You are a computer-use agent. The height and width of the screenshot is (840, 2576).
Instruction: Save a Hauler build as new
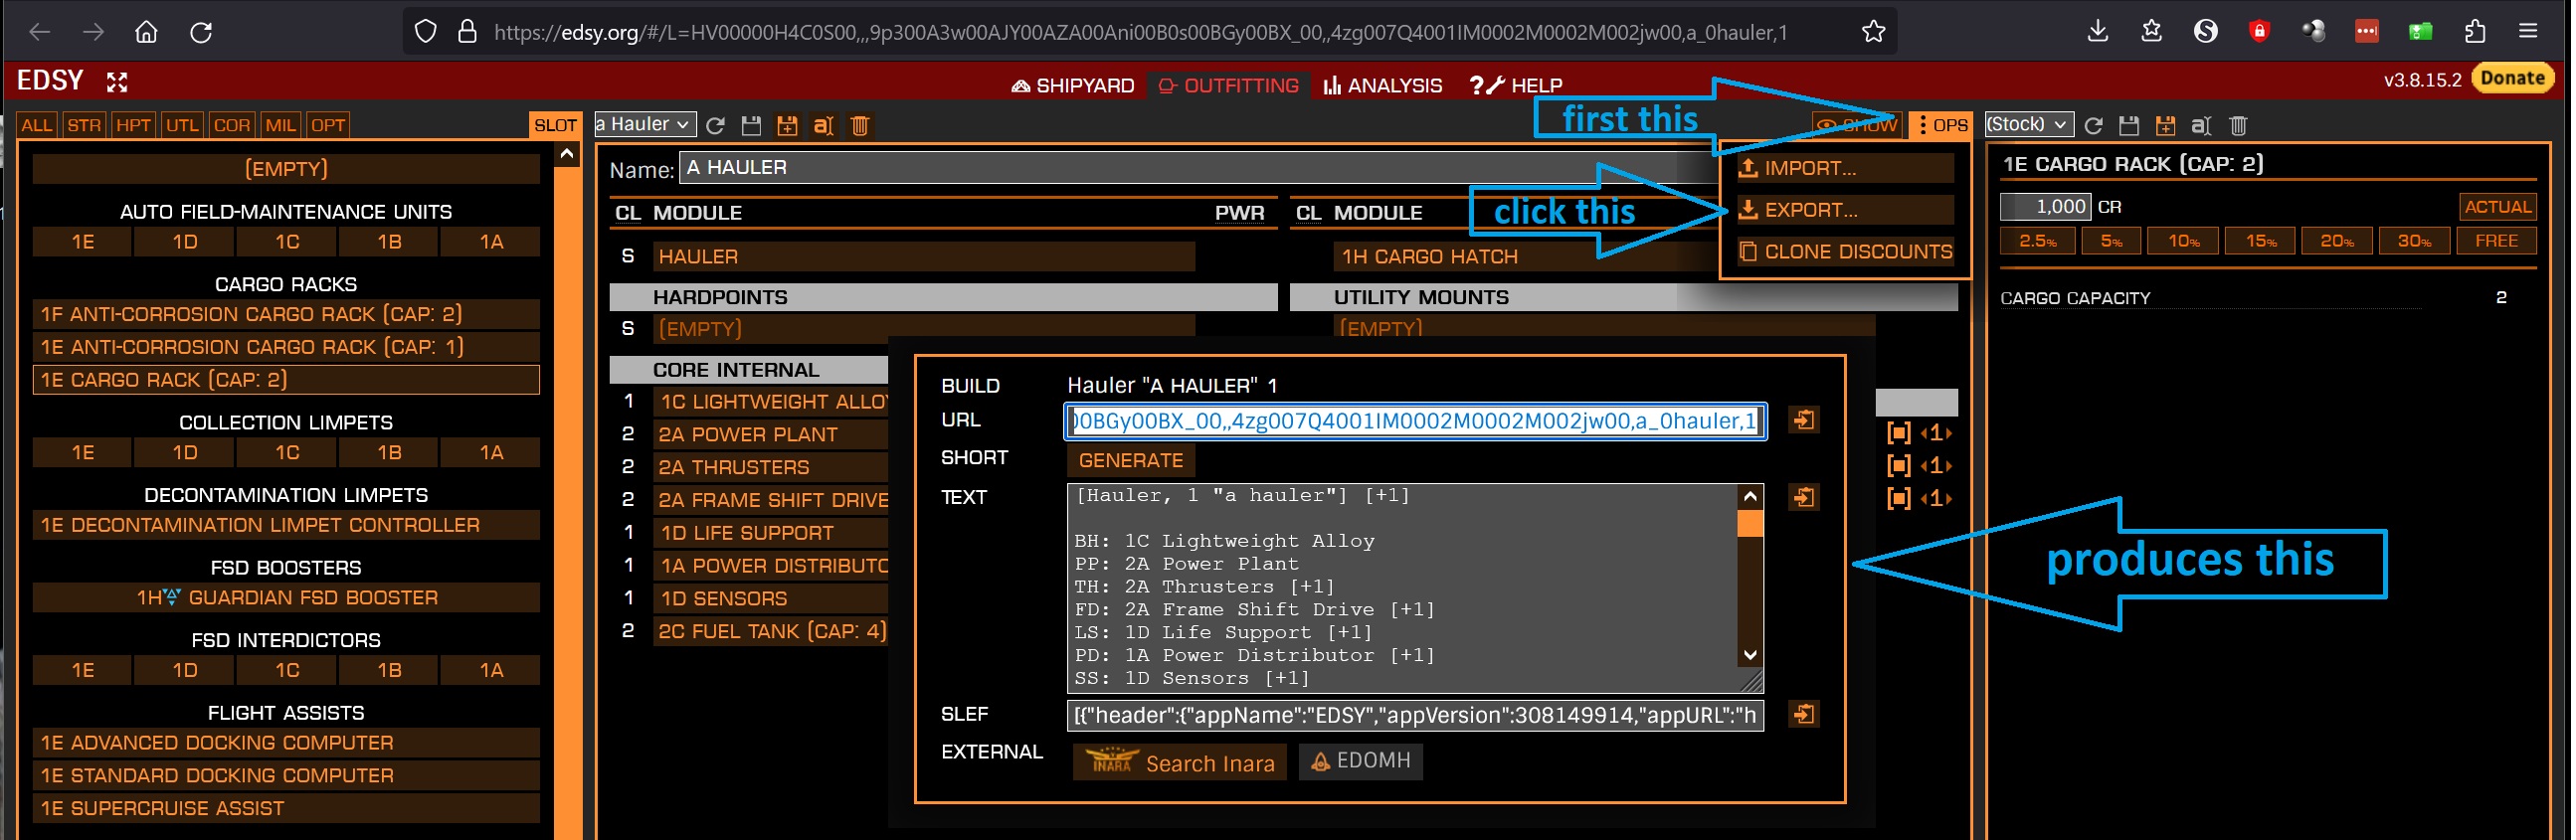[789, 126]
